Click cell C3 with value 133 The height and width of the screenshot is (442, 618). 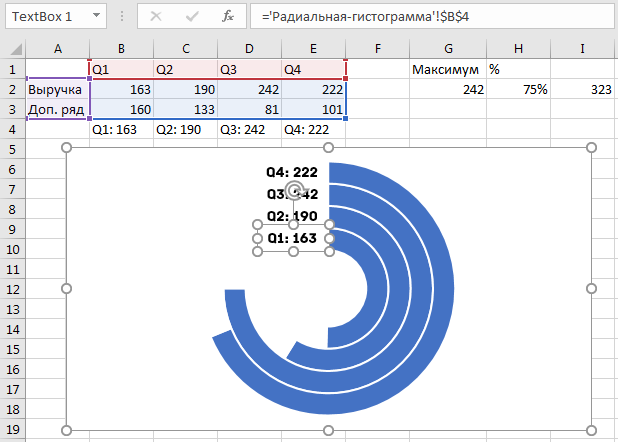[186, 109]
